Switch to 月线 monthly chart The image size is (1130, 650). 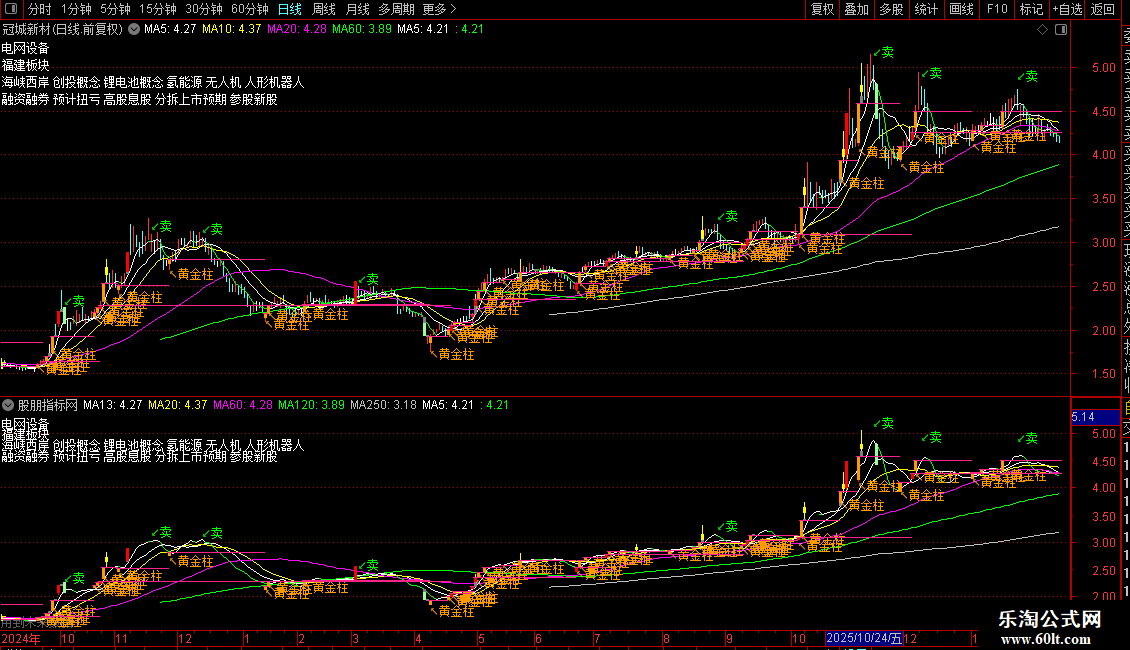point(357,9)
